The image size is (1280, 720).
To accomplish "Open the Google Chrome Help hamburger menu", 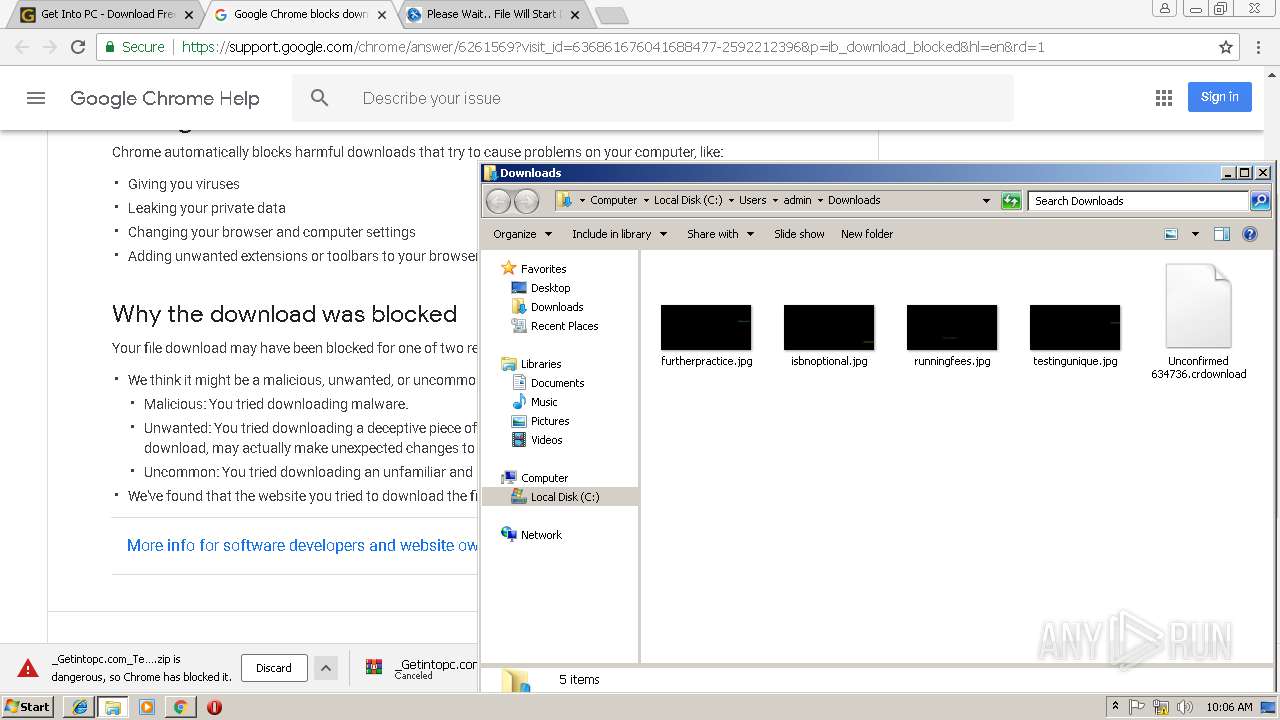I will click(x=36, y=98).
